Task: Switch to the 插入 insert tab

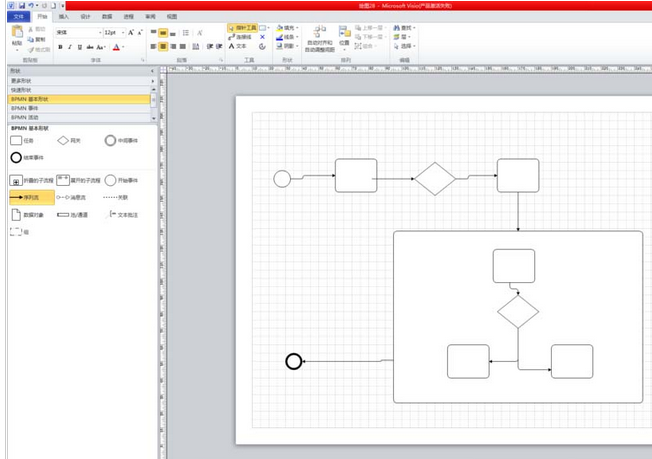Action: tap(64, 17)
